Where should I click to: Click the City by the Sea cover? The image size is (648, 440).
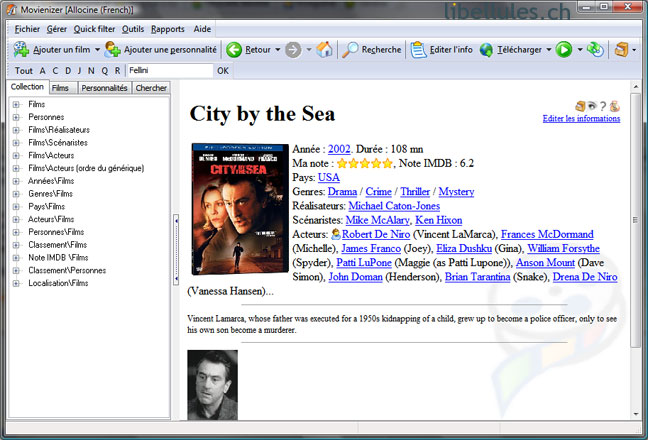click(240, 209)
